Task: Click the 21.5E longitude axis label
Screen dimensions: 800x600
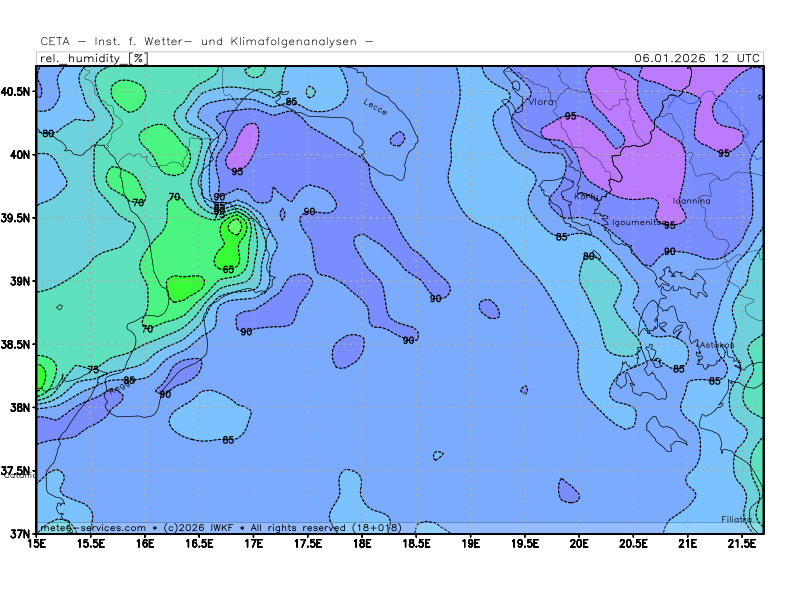Action: [741, 544]
